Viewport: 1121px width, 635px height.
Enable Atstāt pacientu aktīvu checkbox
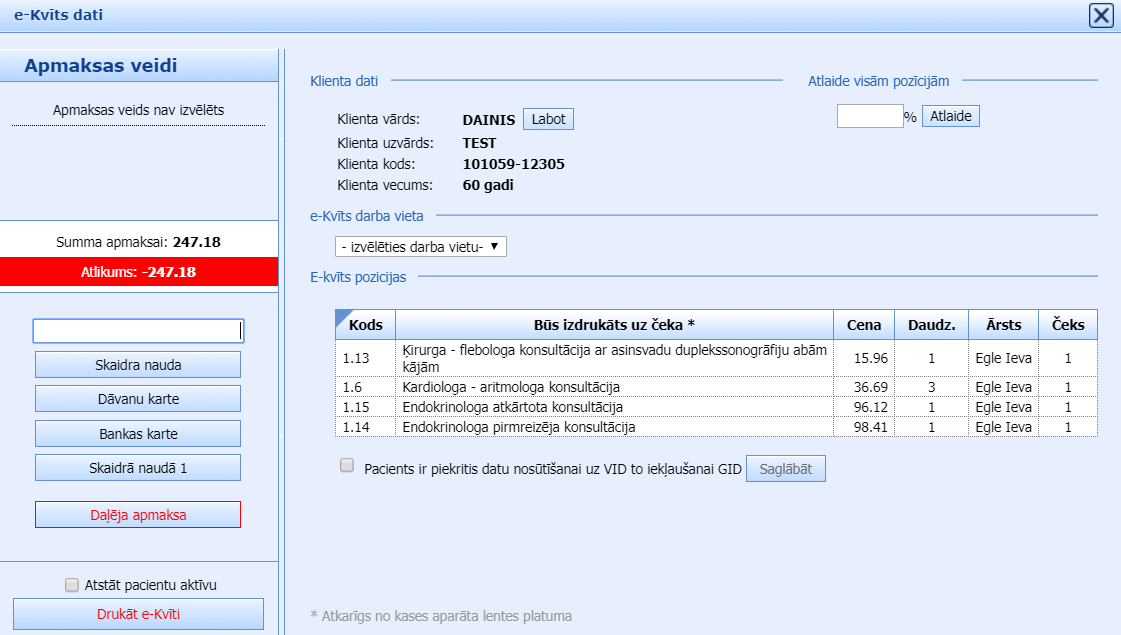71,585
